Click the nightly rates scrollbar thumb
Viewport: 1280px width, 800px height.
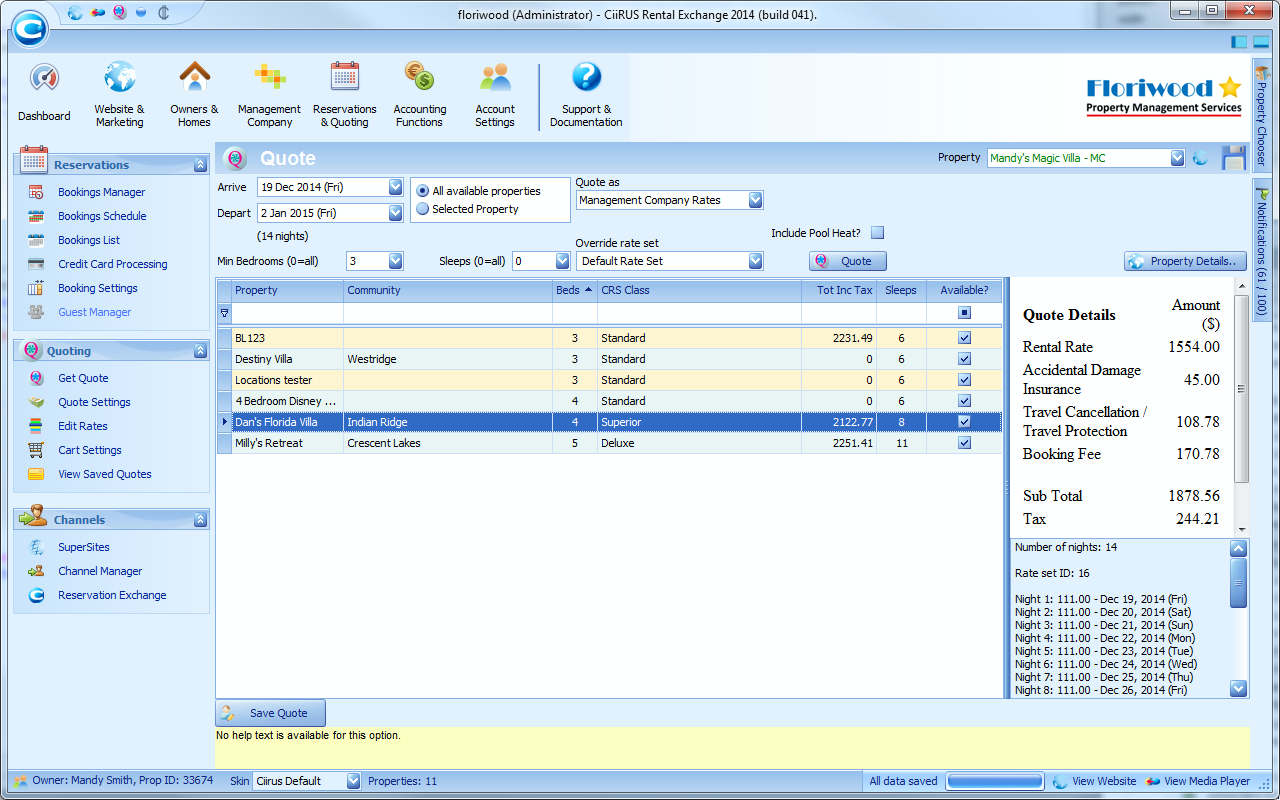coord(1239,583)
